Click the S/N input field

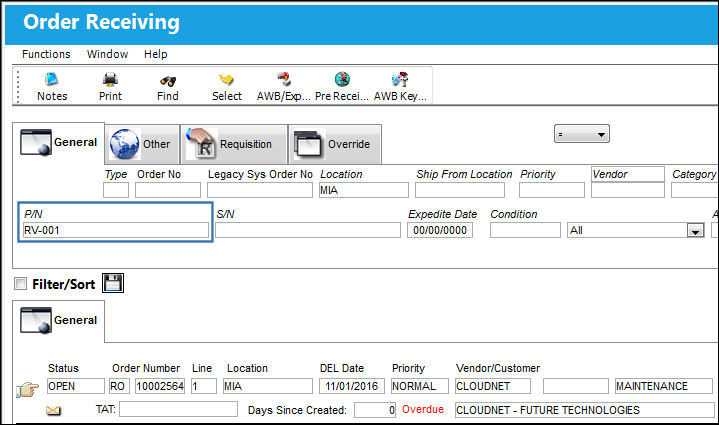308,230
